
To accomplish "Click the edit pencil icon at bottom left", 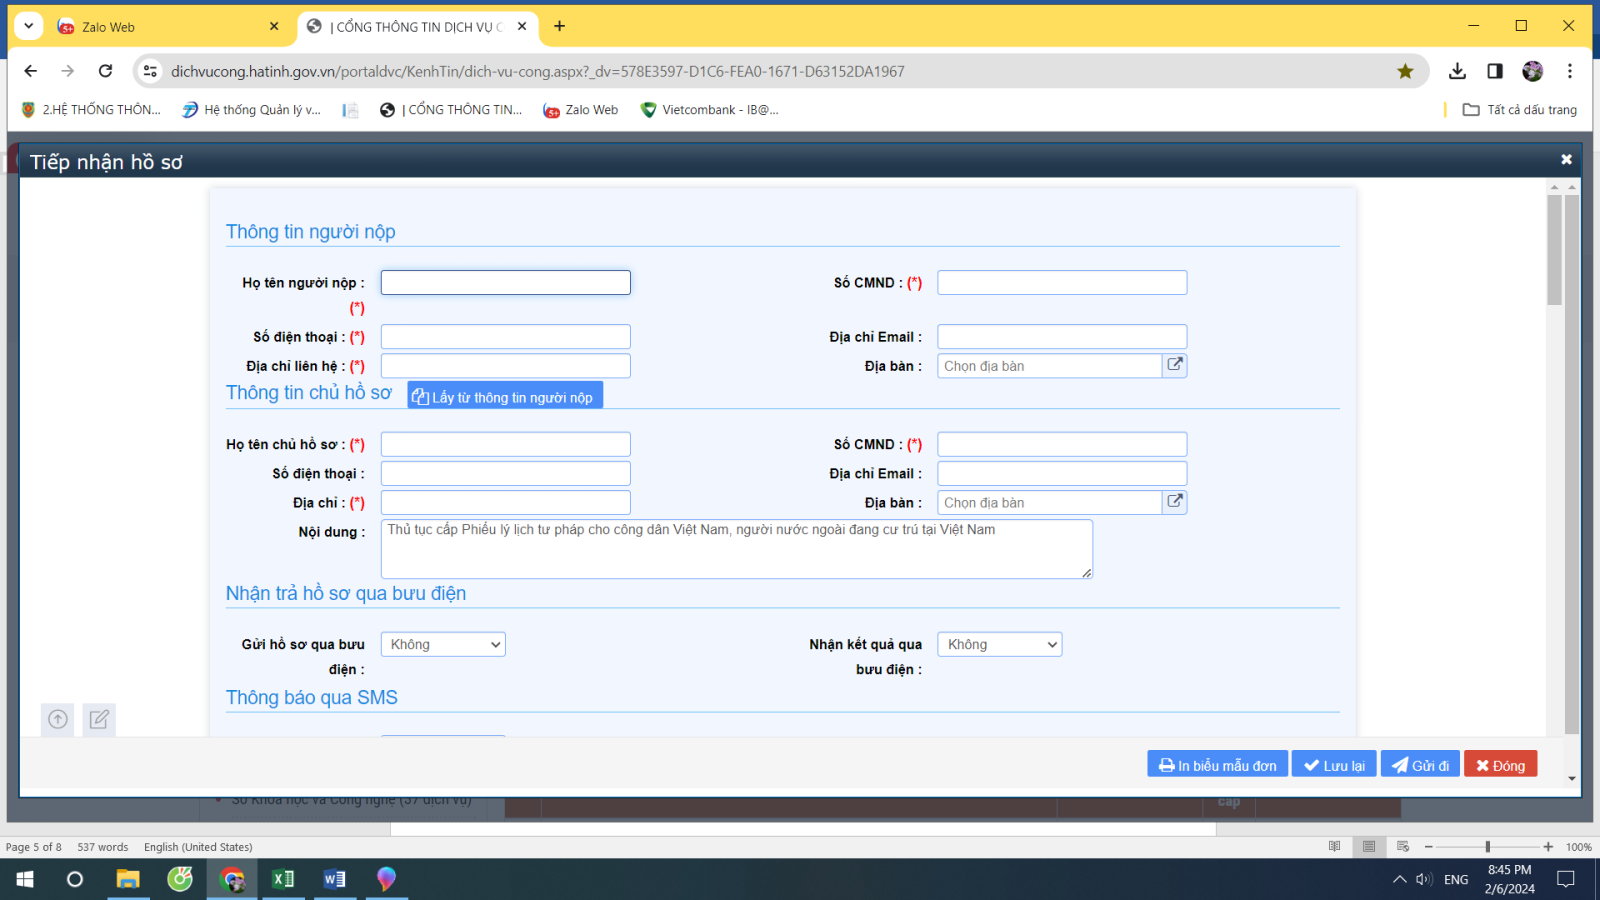I will tap(99, 719).
